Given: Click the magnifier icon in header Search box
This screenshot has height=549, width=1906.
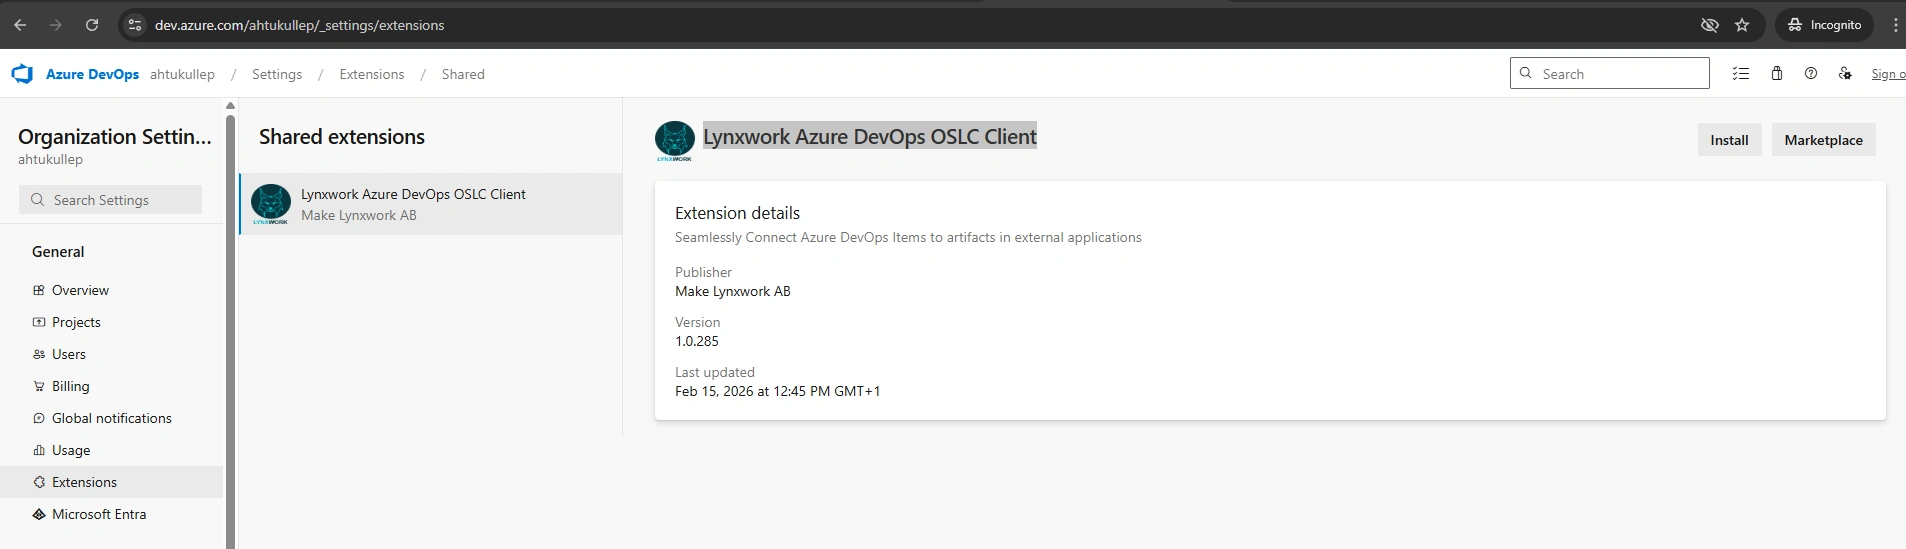Looking at the screenshot, I should click(1526, 73).
